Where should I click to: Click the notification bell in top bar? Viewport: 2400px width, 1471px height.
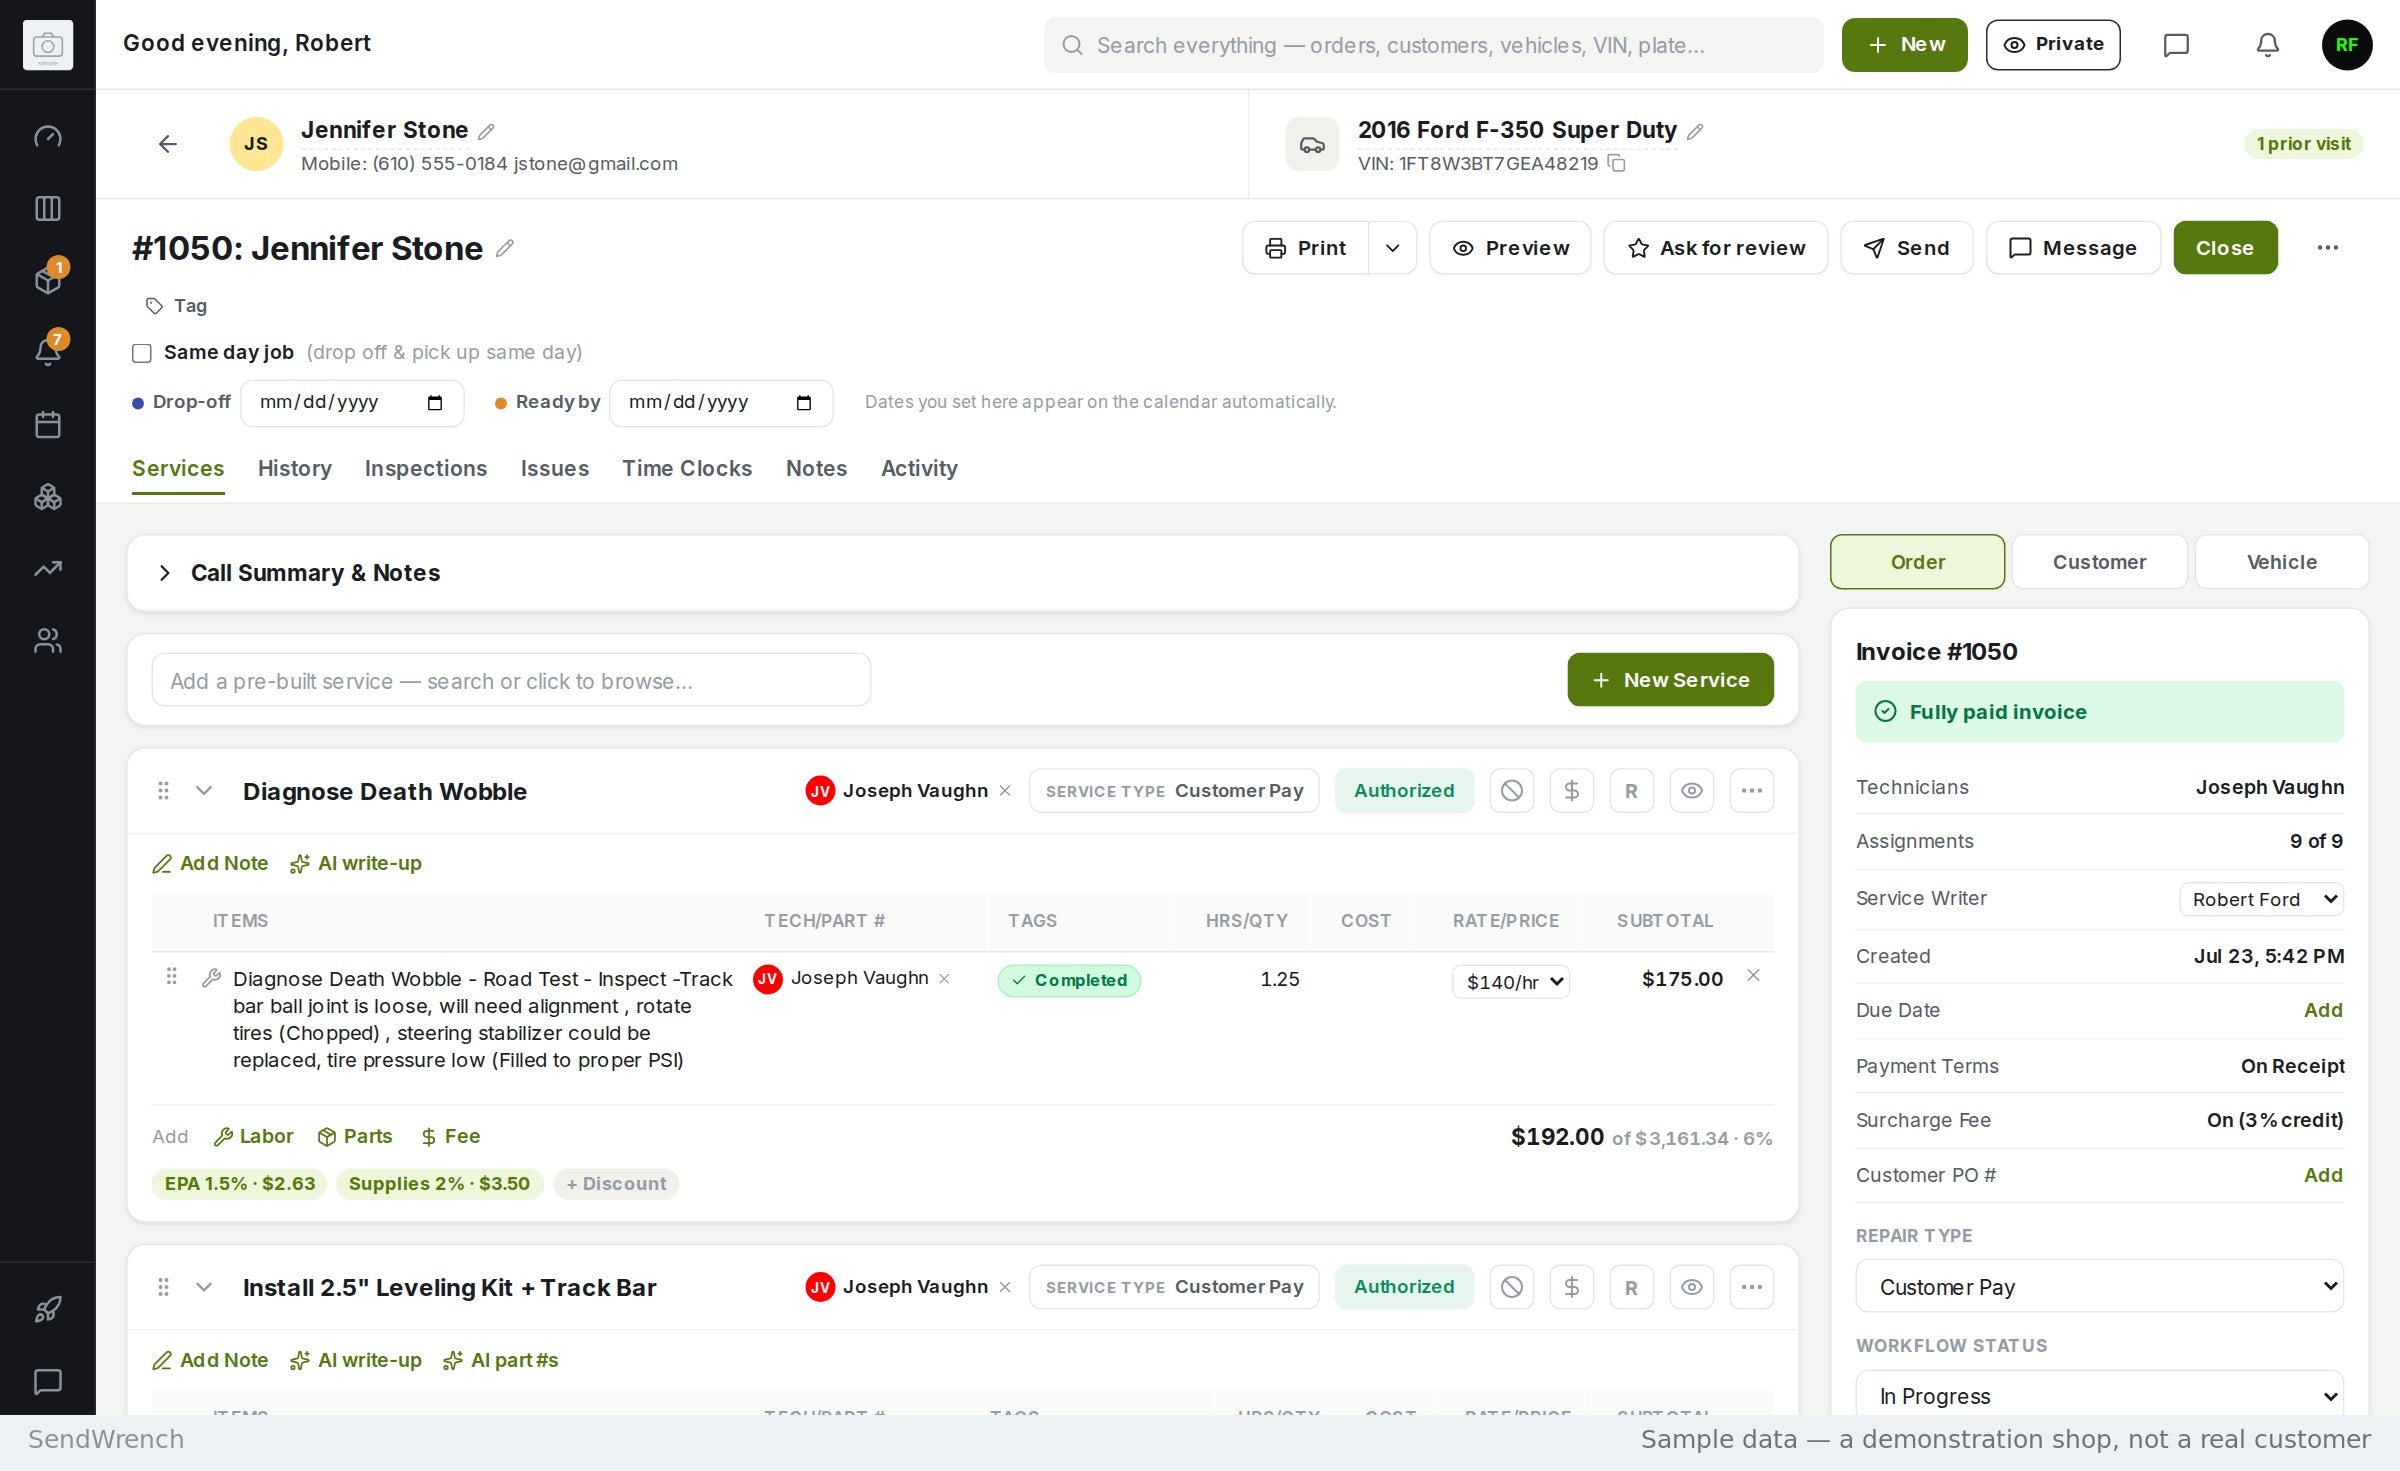(2267, 45)
